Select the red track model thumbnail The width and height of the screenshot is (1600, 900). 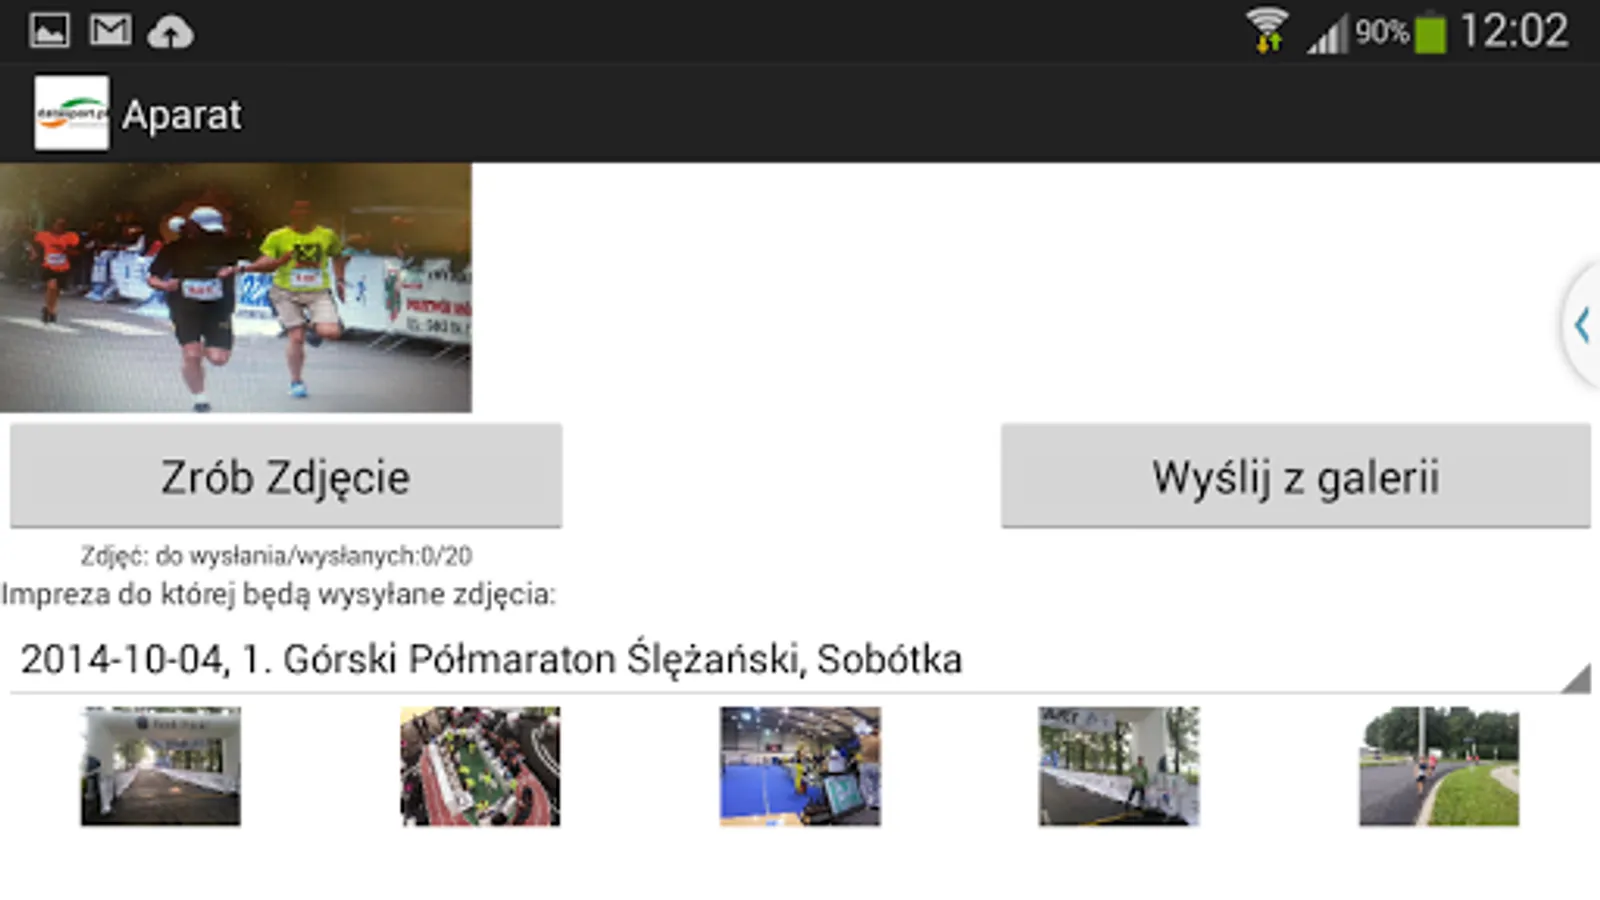tap(480, 766)
